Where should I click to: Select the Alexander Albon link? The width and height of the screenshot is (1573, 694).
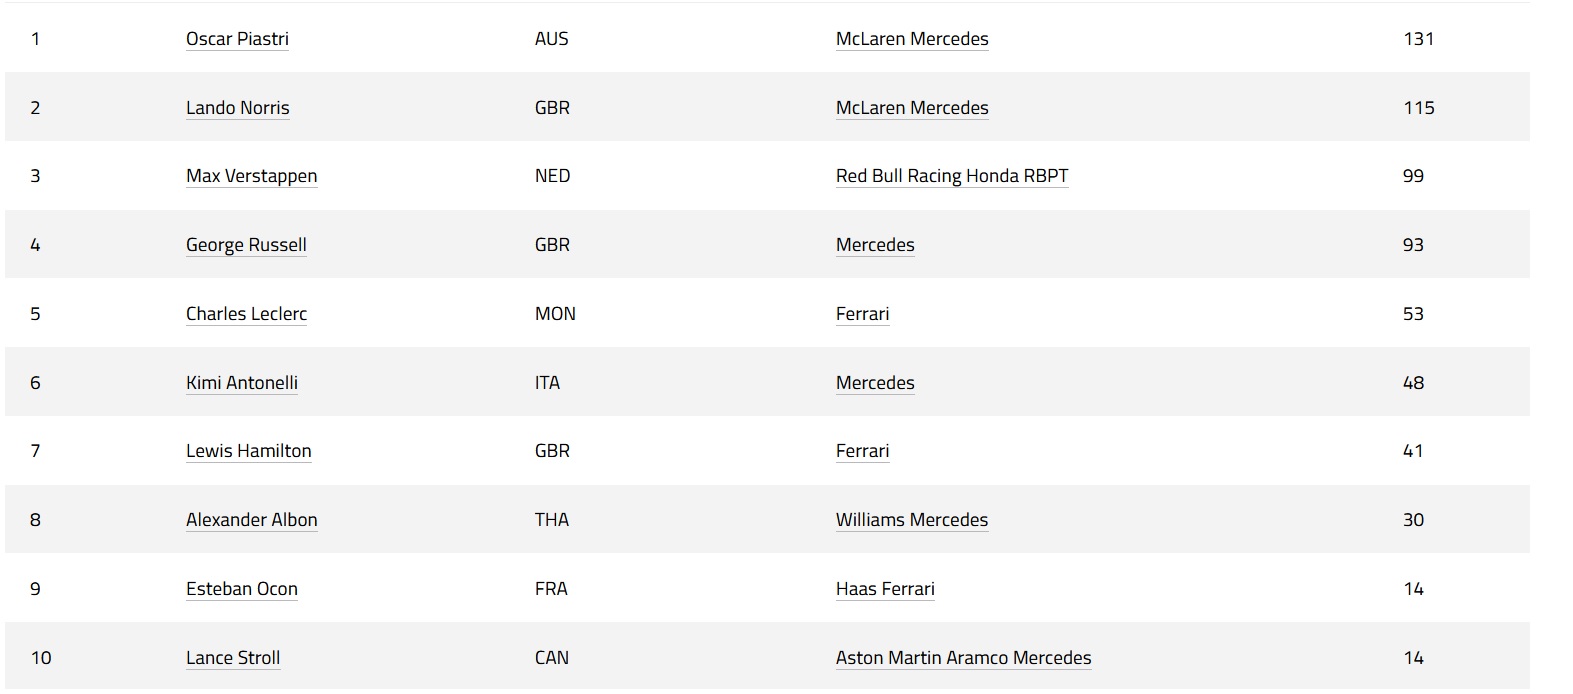tap(251, 520)
